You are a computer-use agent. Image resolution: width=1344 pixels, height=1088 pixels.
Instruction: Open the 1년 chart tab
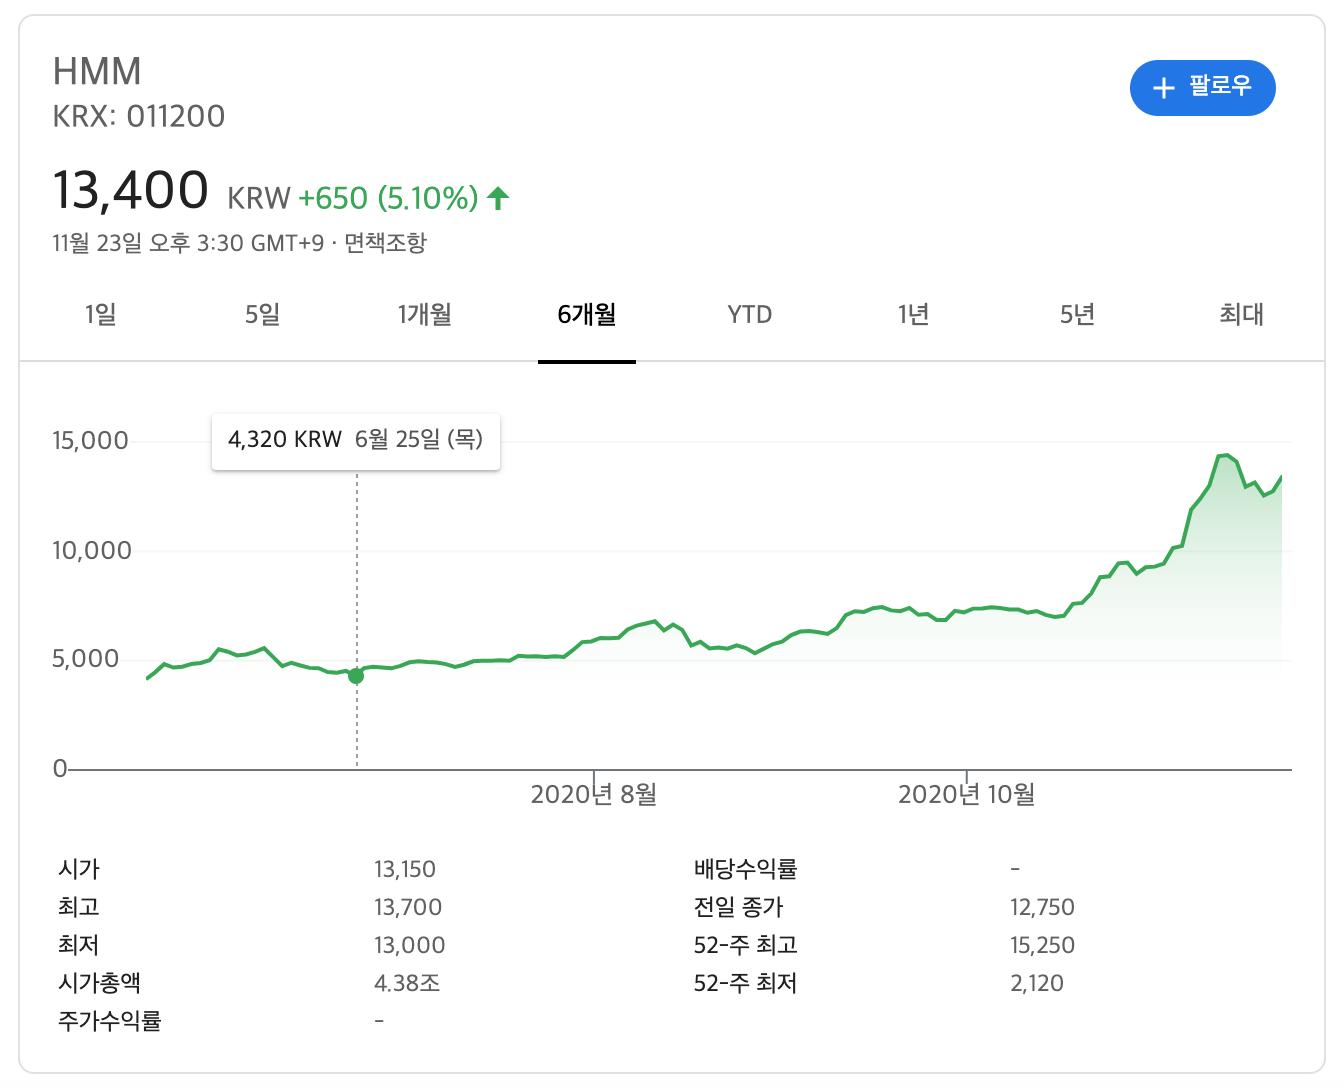point(913,315)
